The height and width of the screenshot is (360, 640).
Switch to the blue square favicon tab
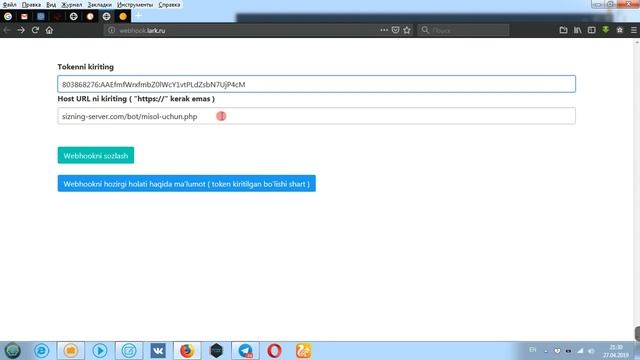coord(40,16)
